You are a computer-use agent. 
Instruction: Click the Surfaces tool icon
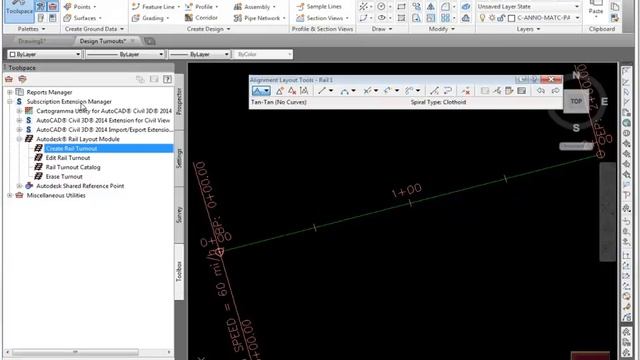coord(68,18)
